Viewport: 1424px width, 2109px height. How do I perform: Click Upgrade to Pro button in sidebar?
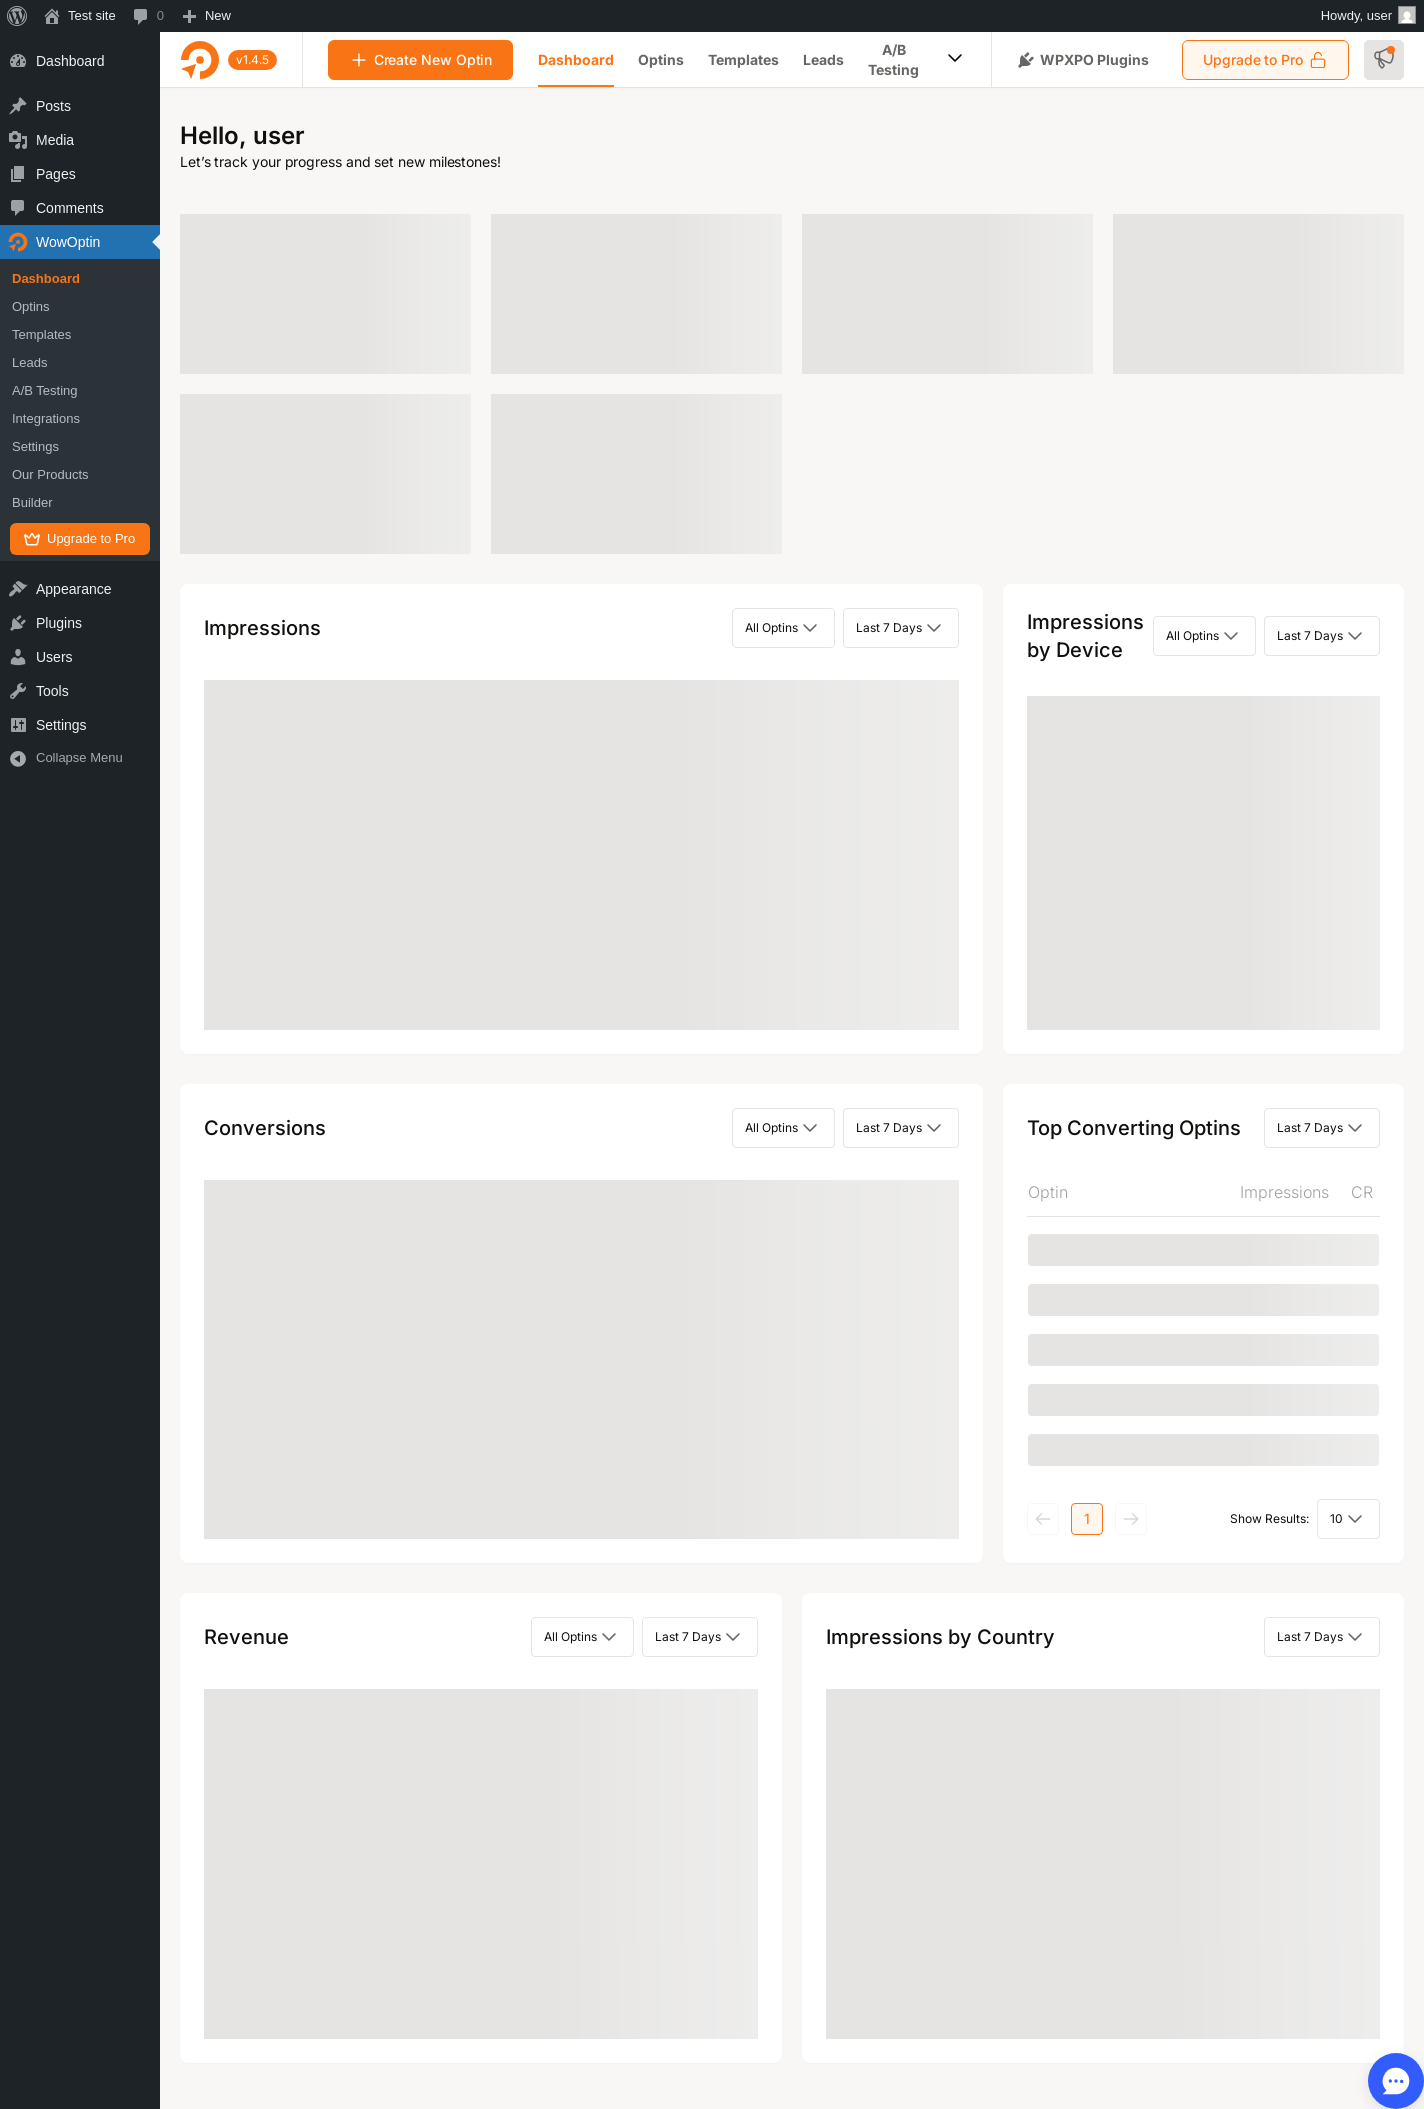80,539
